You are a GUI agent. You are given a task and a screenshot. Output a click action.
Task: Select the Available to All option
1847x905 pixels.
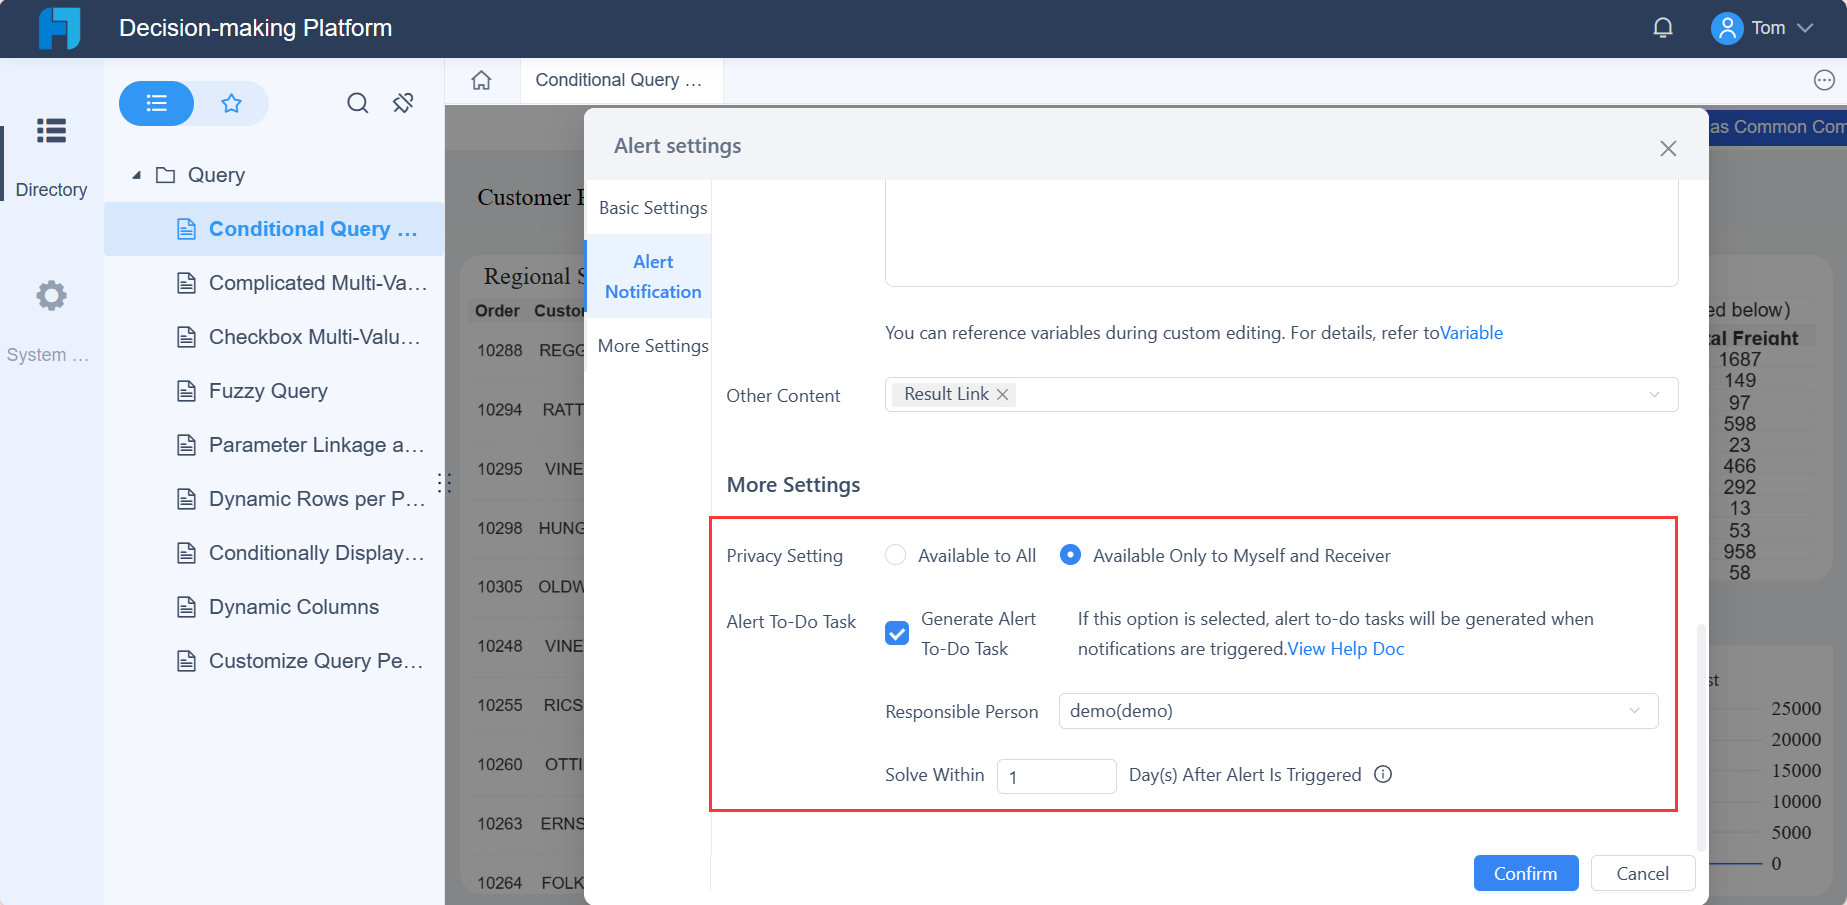click(x=895, y=554)
